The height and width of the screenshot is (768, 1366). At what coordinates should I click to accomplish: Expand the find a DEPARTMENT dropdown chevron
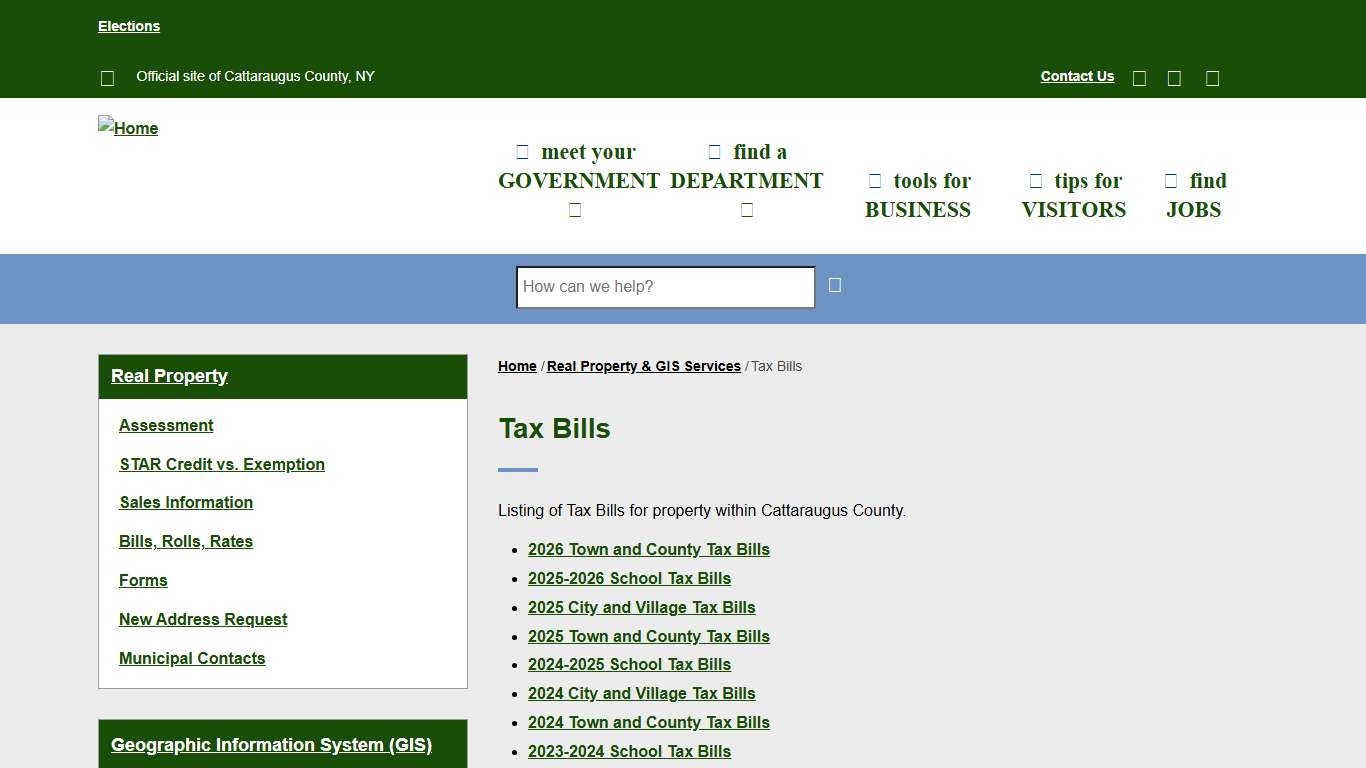(x=747, y=209)
